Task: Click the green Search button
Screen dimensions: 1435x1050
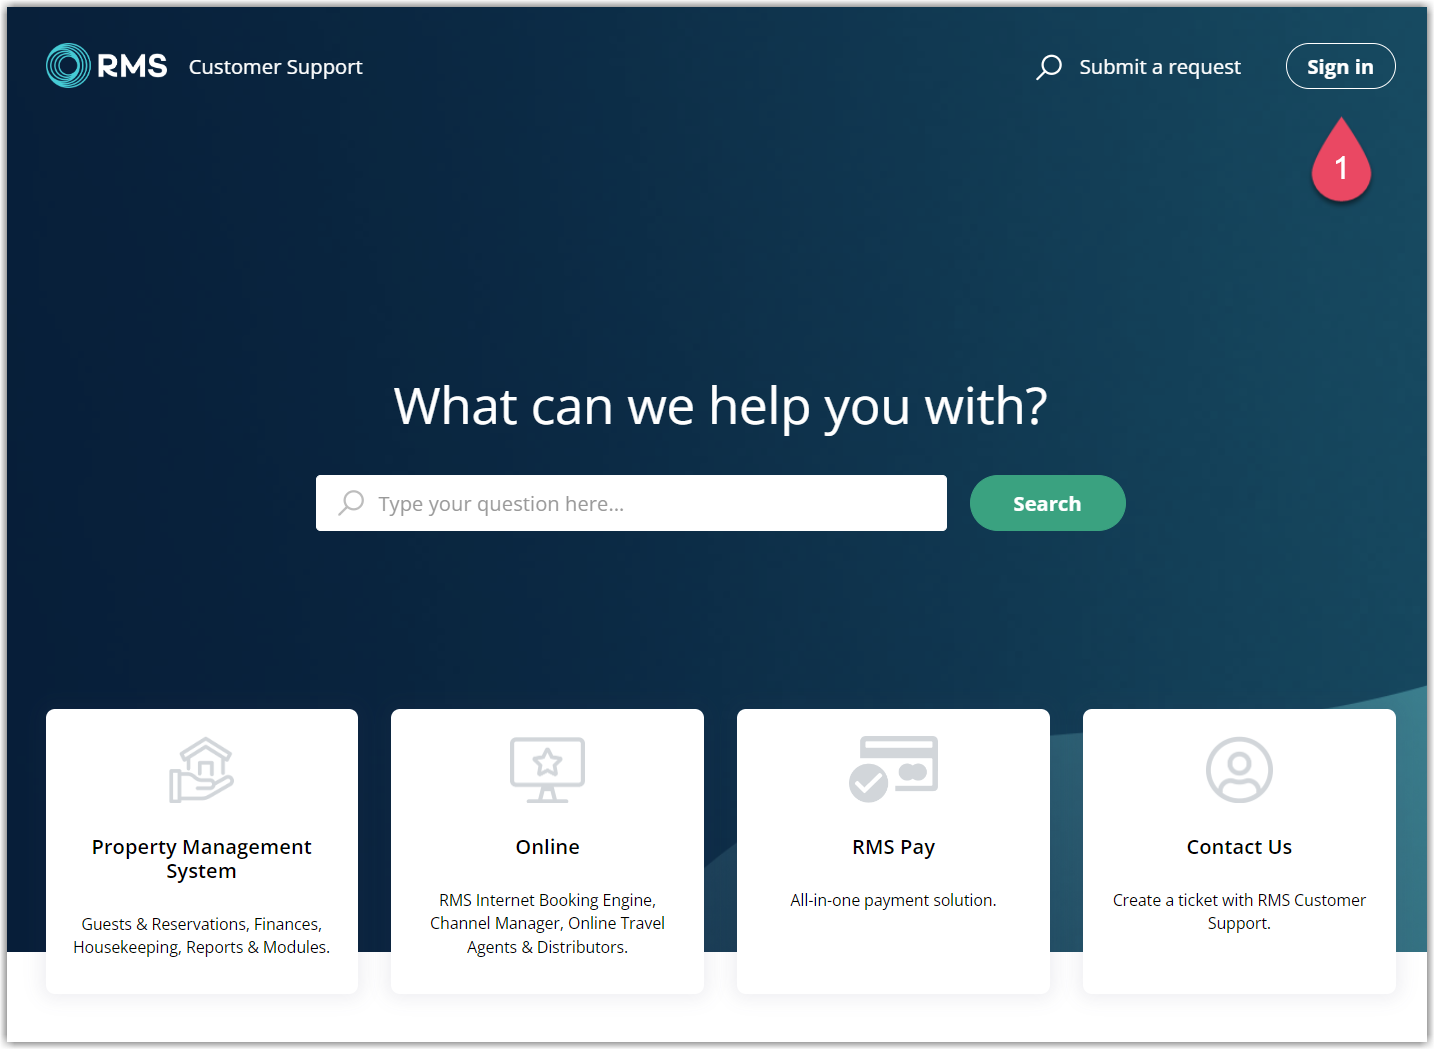Action: tap(1047, 503)
